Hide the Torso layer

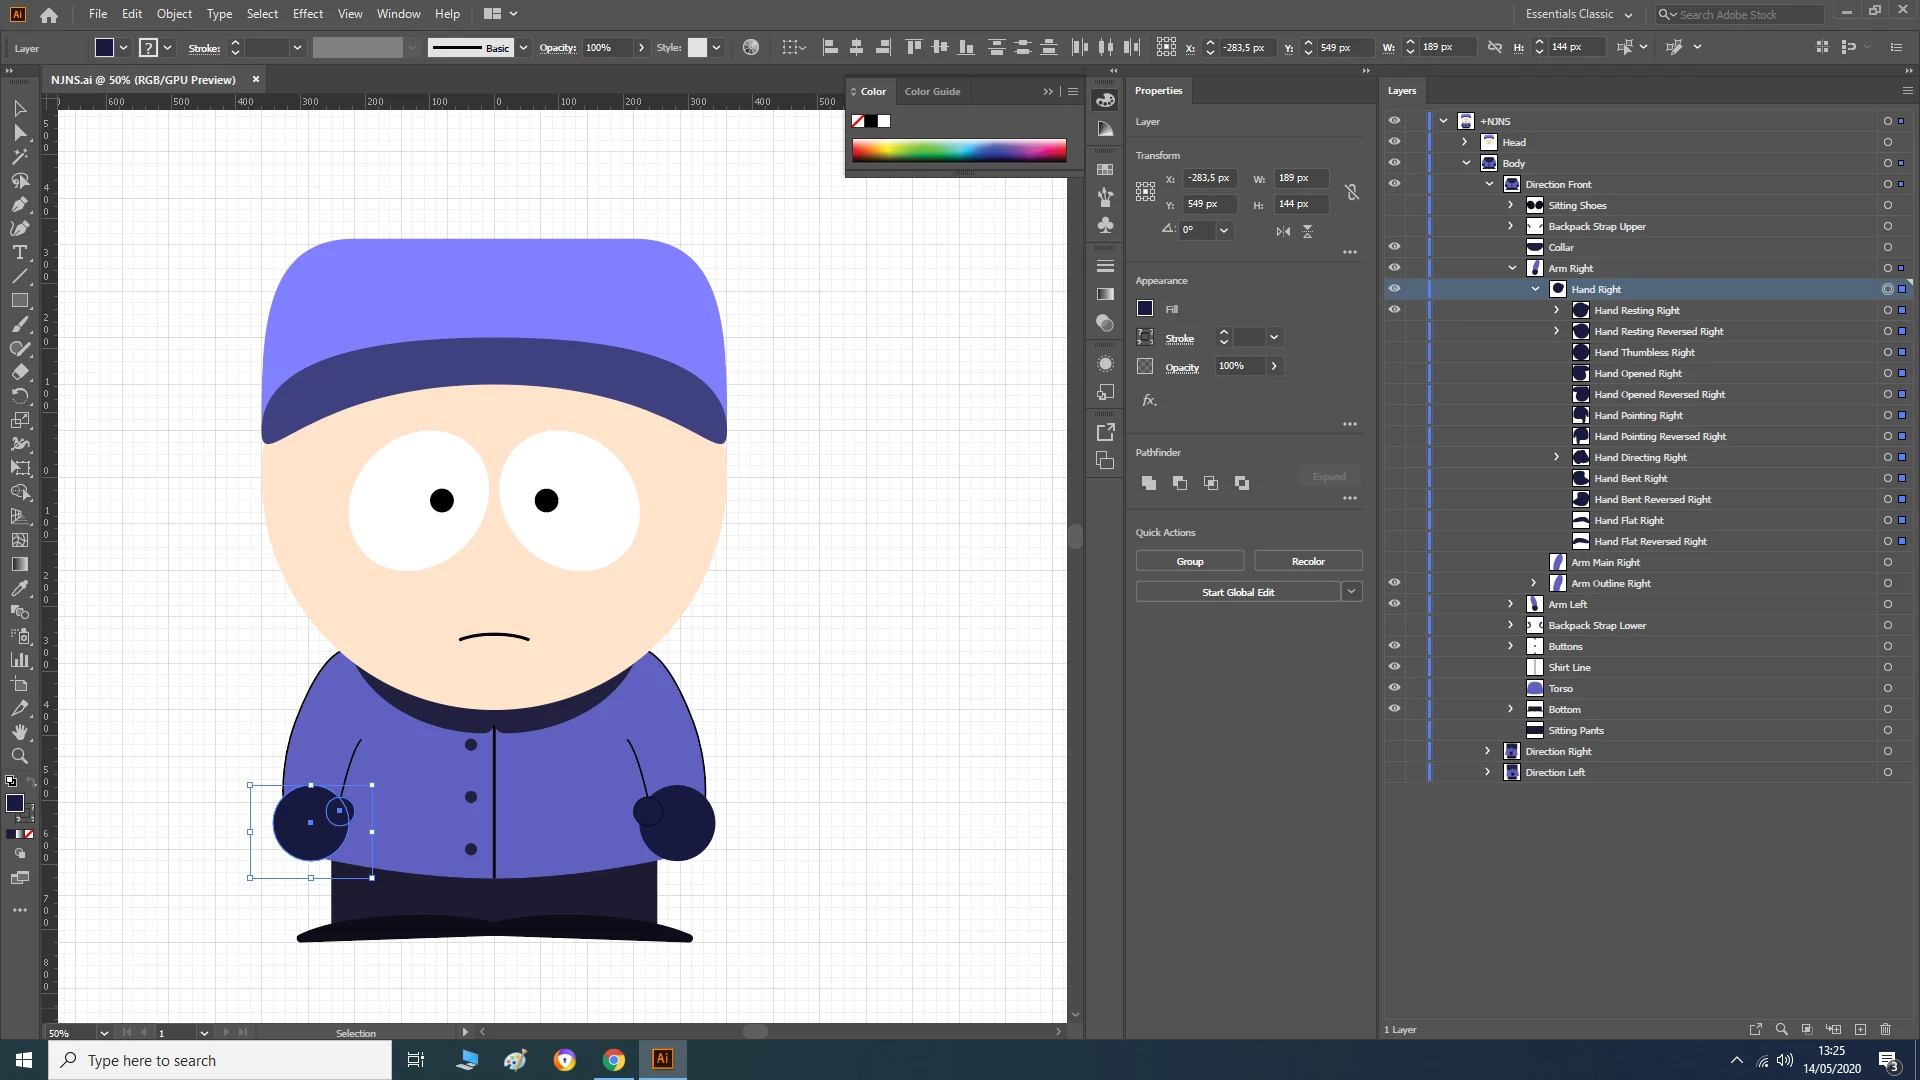tap(1394, 688)
